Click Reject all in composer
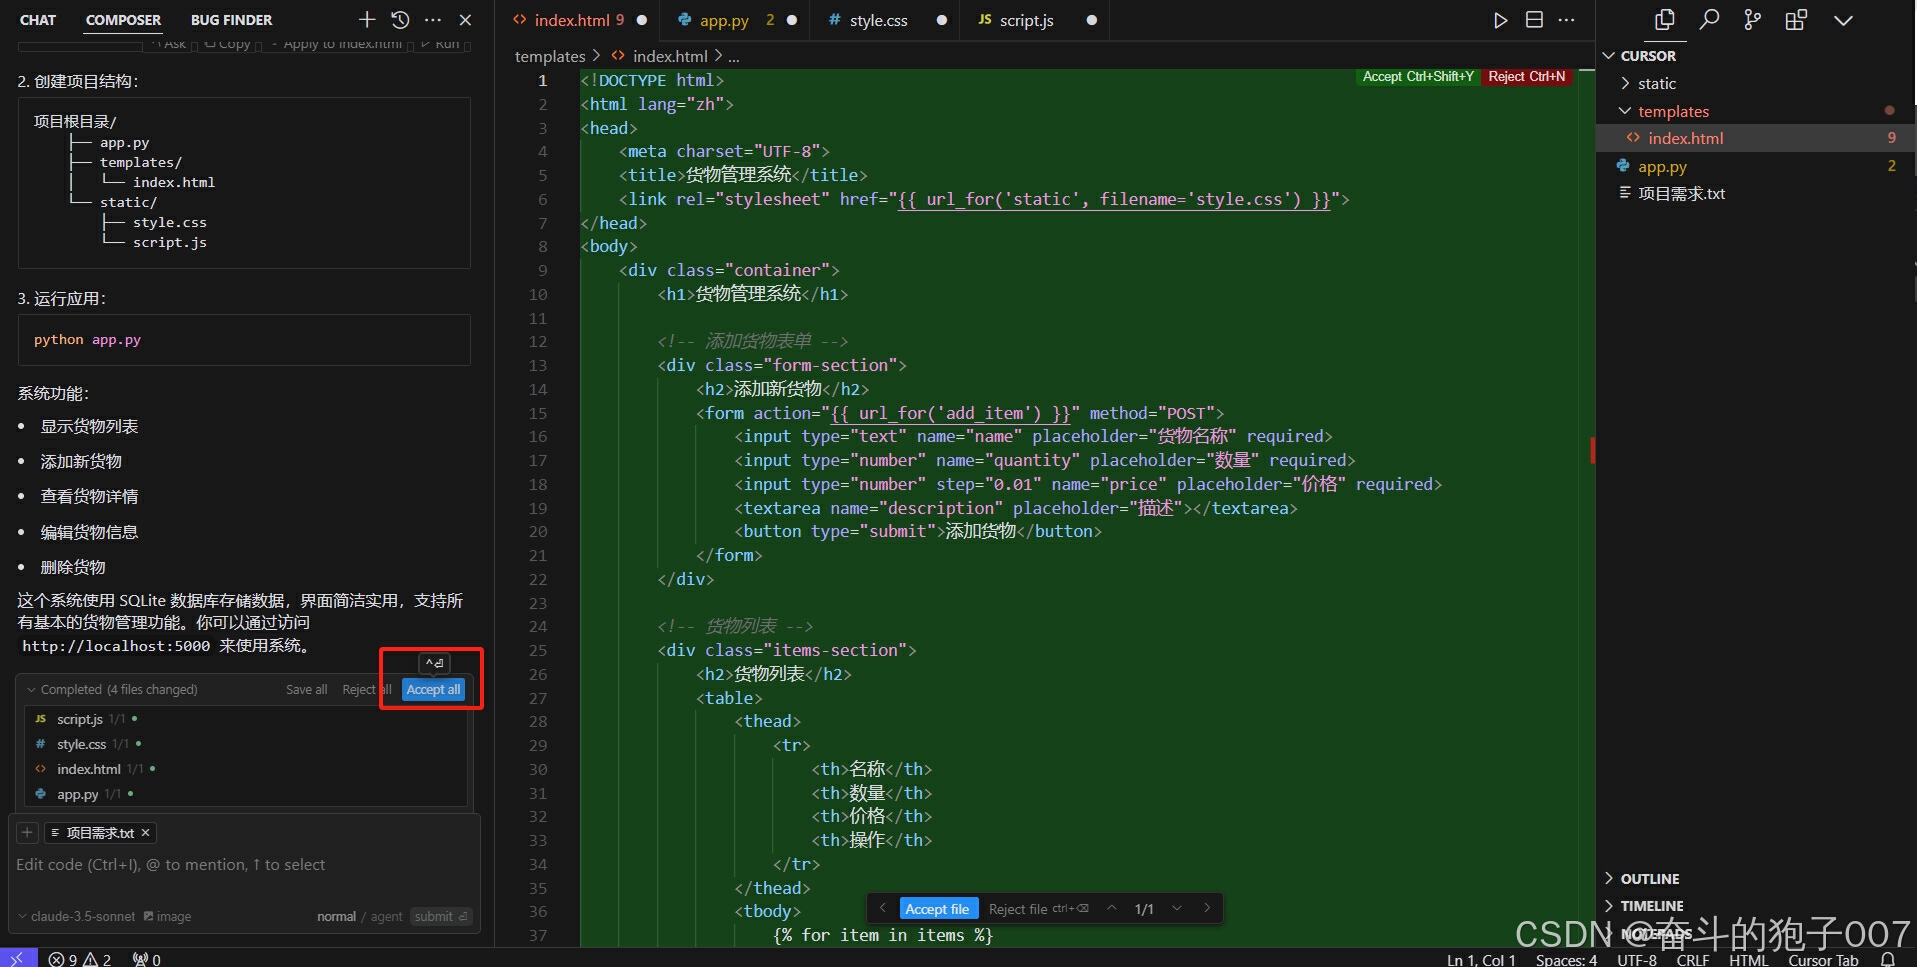Image resolution: width=1917 pixels, height=967 pixels. coord(366,689)
